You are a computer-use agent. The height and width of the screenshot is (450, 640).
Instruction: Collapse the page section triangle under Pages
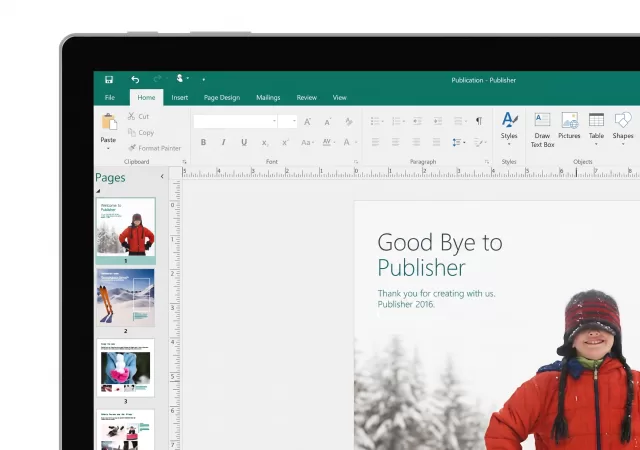pos(98,191)
